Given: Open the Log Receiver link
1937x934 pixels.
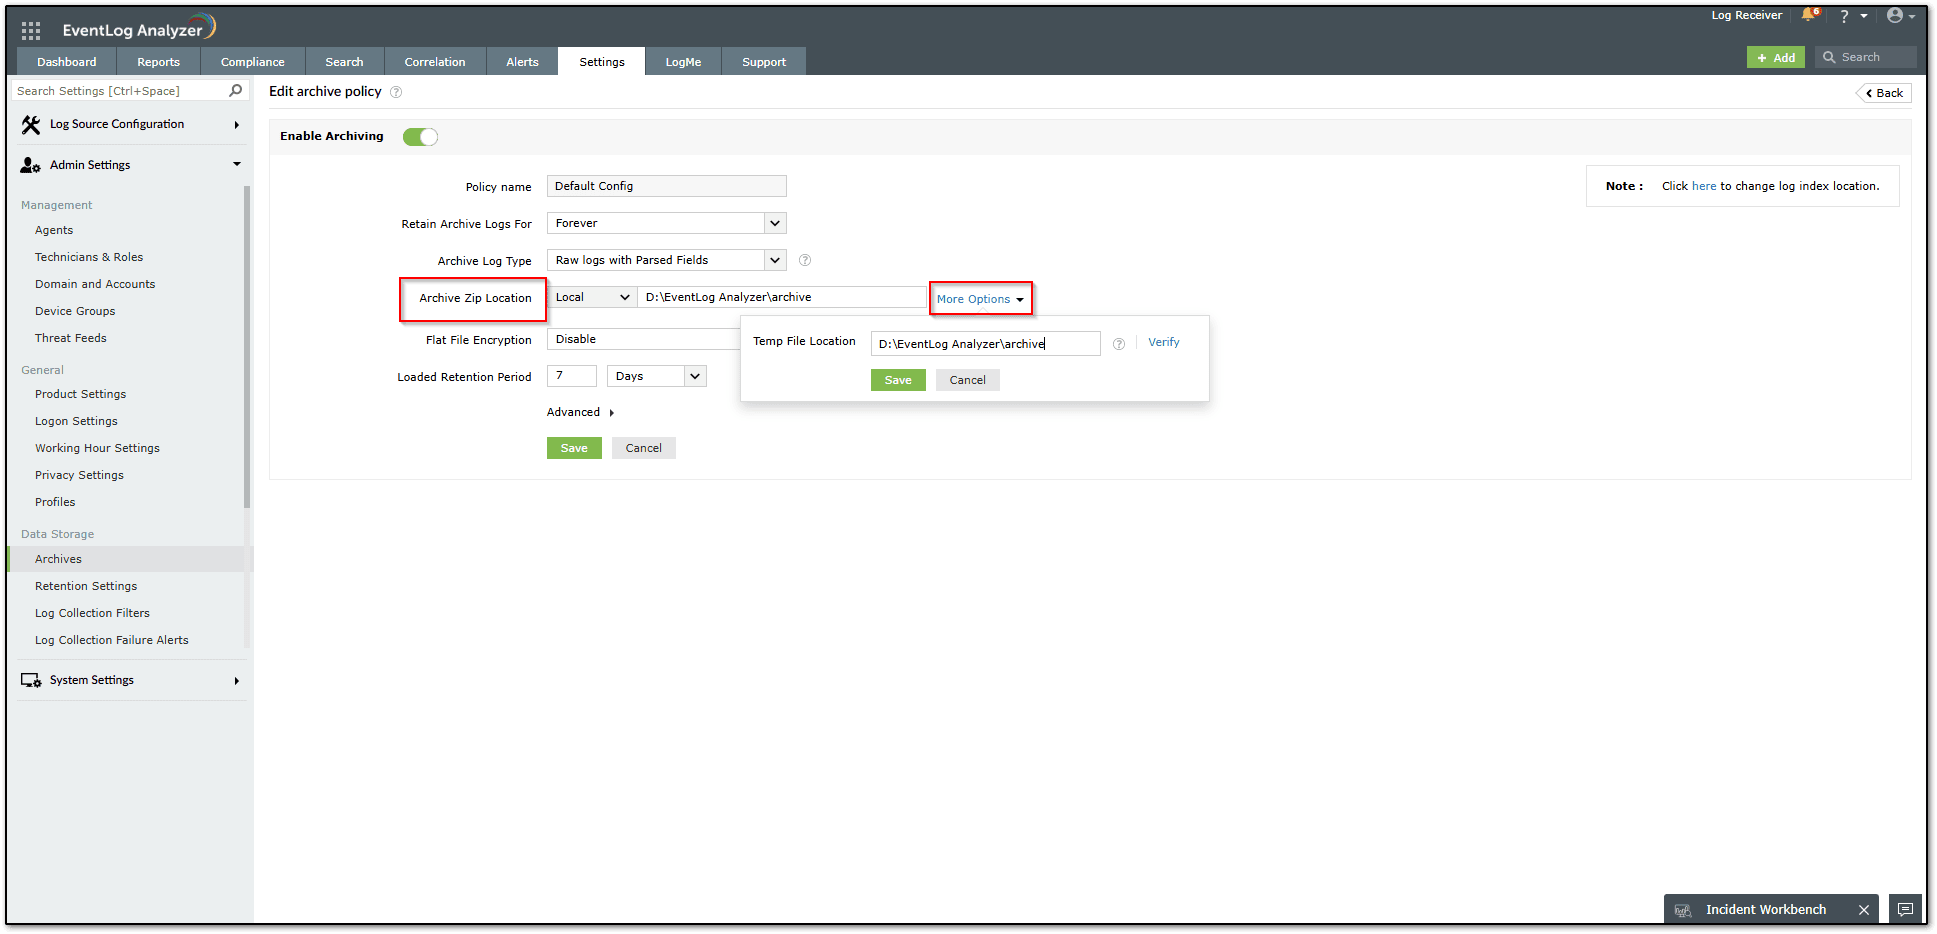Looking at the screenshot, I should click(x=1747, y=15).
